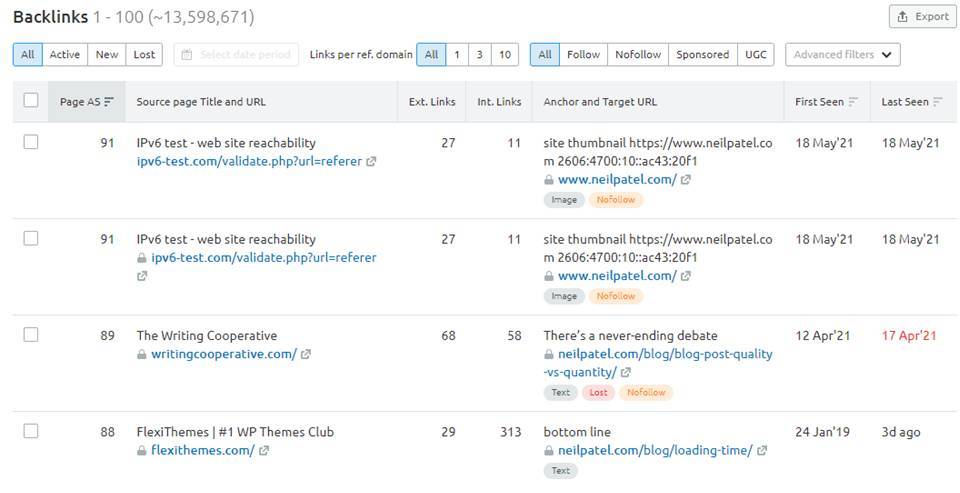The image size is (960, 493).
Task: Open second ipv6-test.com source link with lock
Action: 264,258
